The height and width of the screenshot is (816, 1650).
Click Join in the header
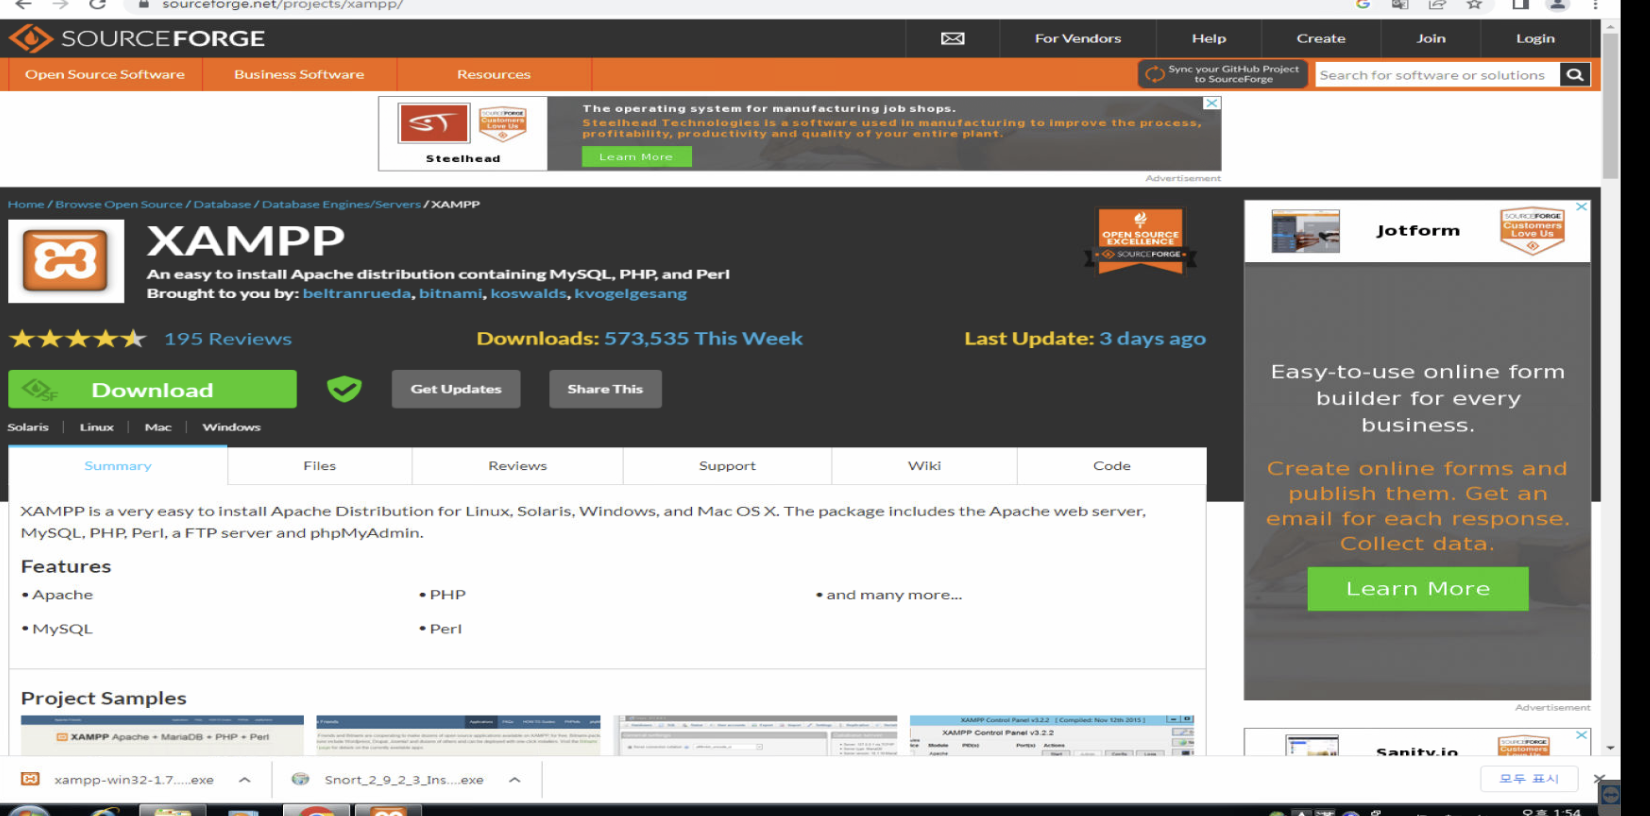pyautogui.click(x=1431, y=38)
